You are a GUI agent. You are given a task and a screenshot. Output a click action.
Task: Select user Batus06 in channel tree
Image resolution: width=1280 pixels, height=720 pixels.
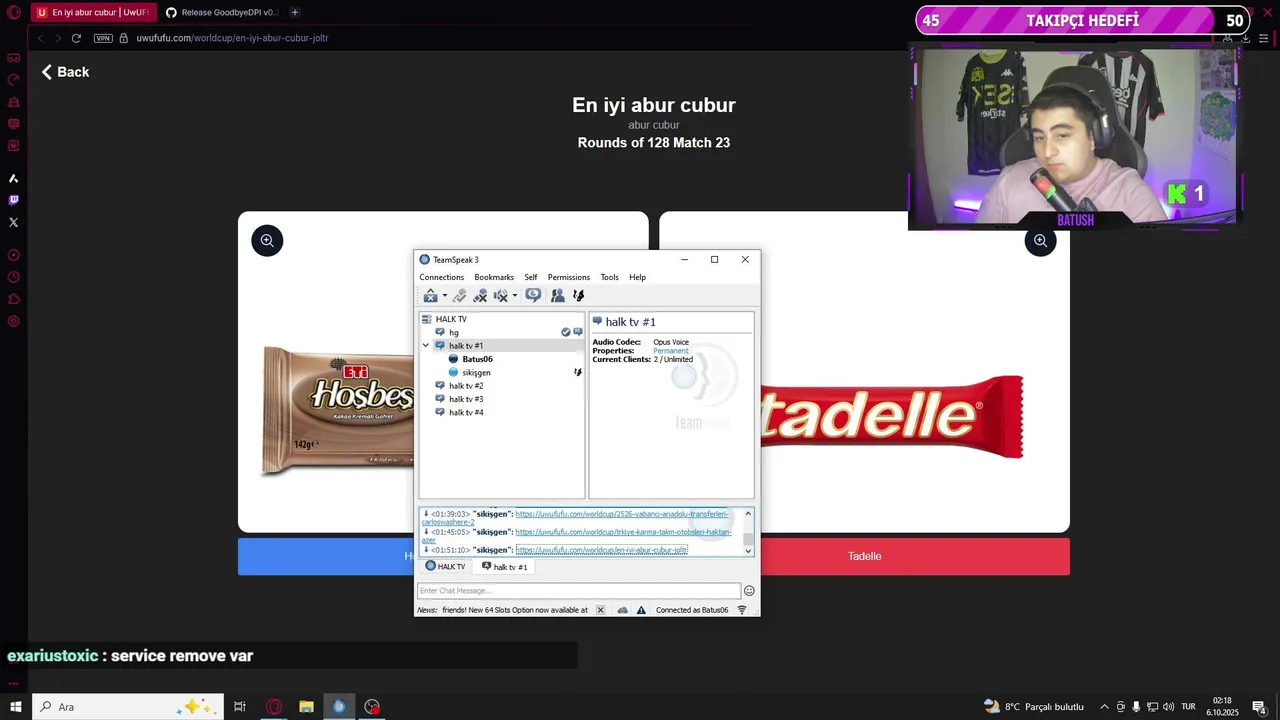(477, 359)
